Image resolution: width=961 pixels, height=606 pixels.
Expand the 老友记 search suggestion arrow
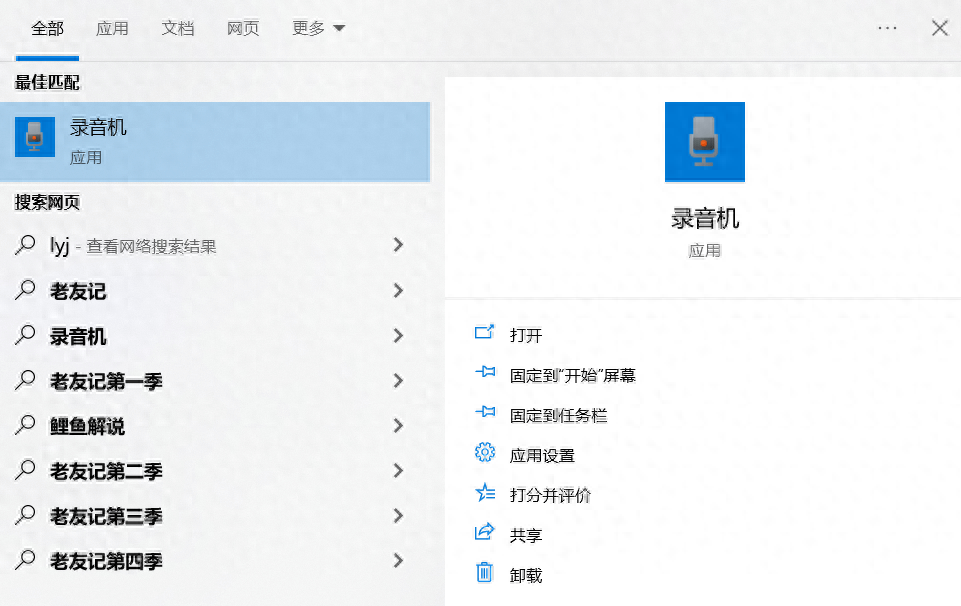pos(398,291)
